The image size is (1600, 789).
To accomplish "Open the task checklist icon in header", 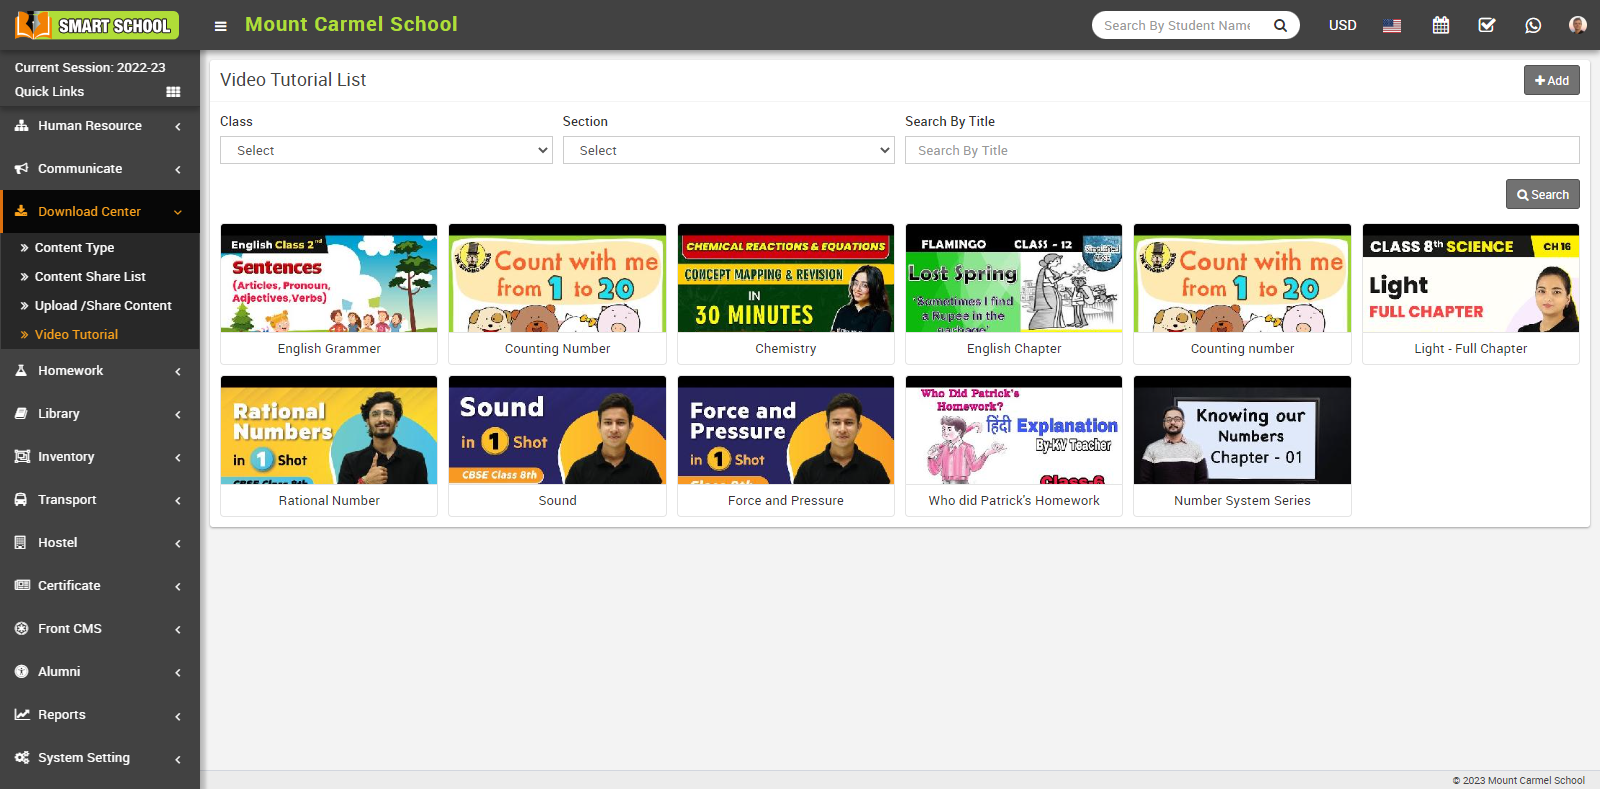I will click(x=1487, y=25).
